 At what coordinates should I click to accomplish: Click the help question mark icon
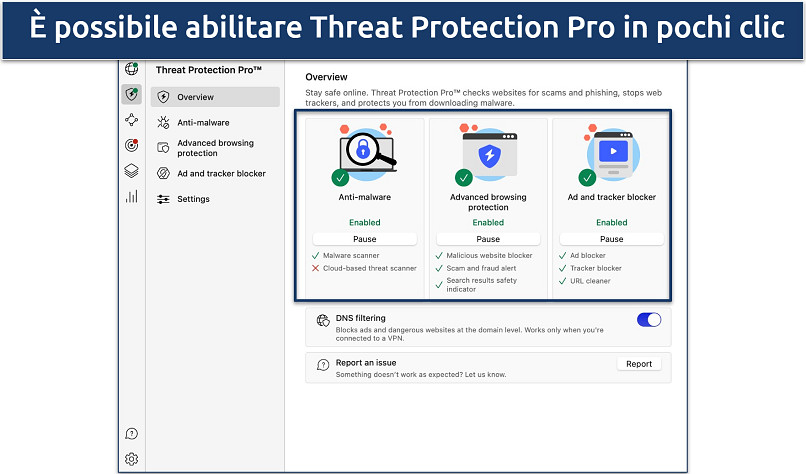click(131, 434)
